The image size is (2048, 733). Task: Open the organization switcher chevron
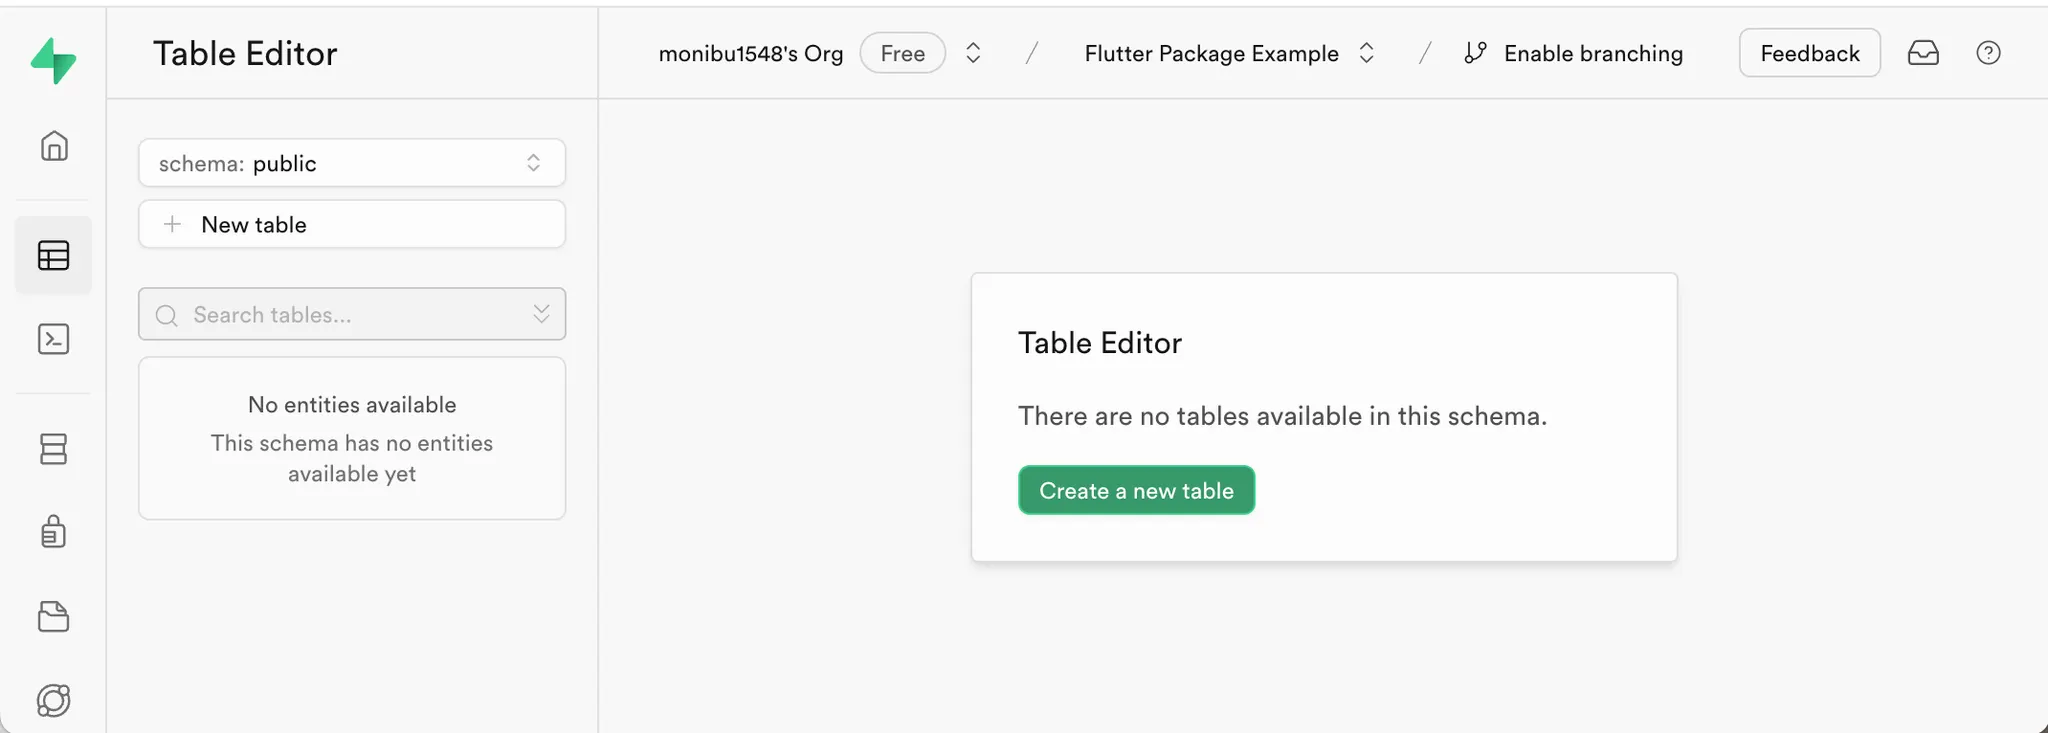point(973,53)
